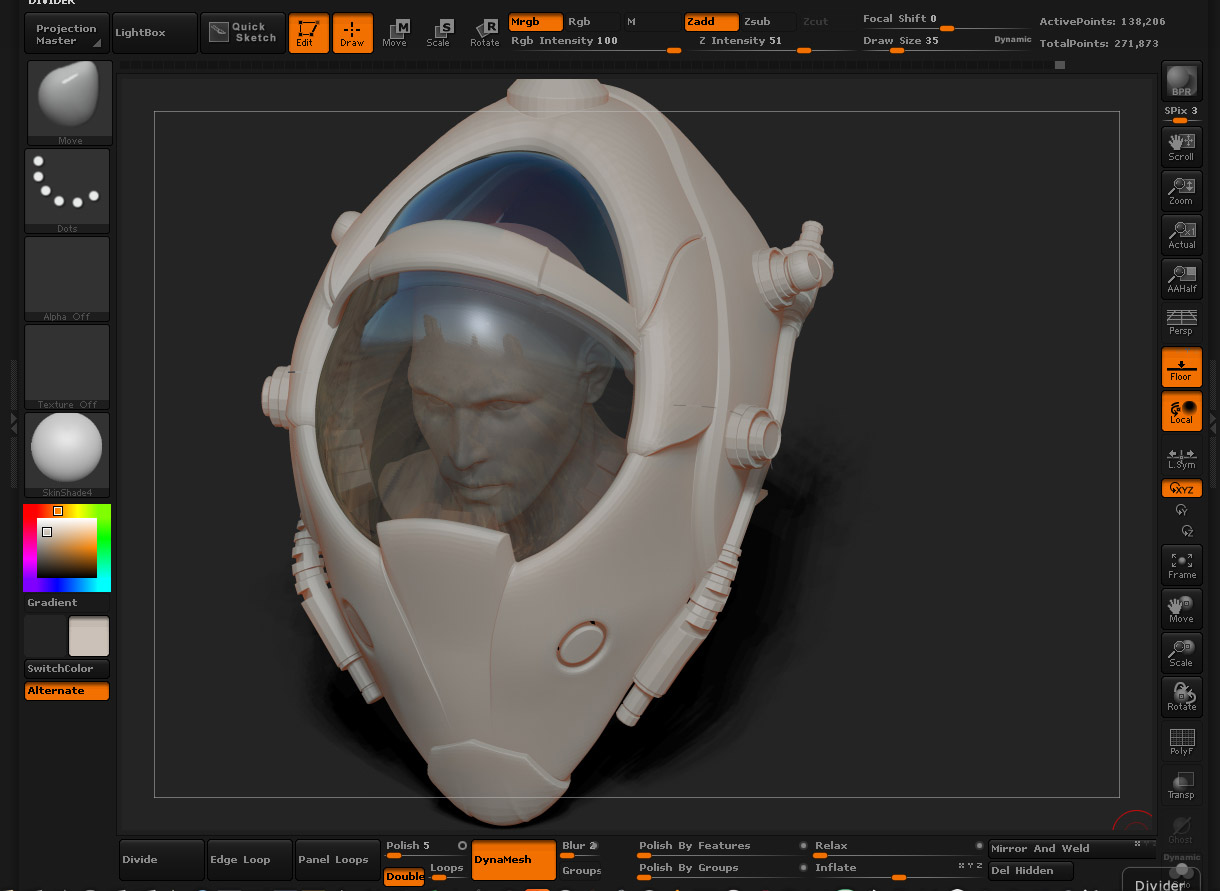Click the Edge Loop button
Image resolution: width=1220 pixels, height=891 pixels.
249,860
